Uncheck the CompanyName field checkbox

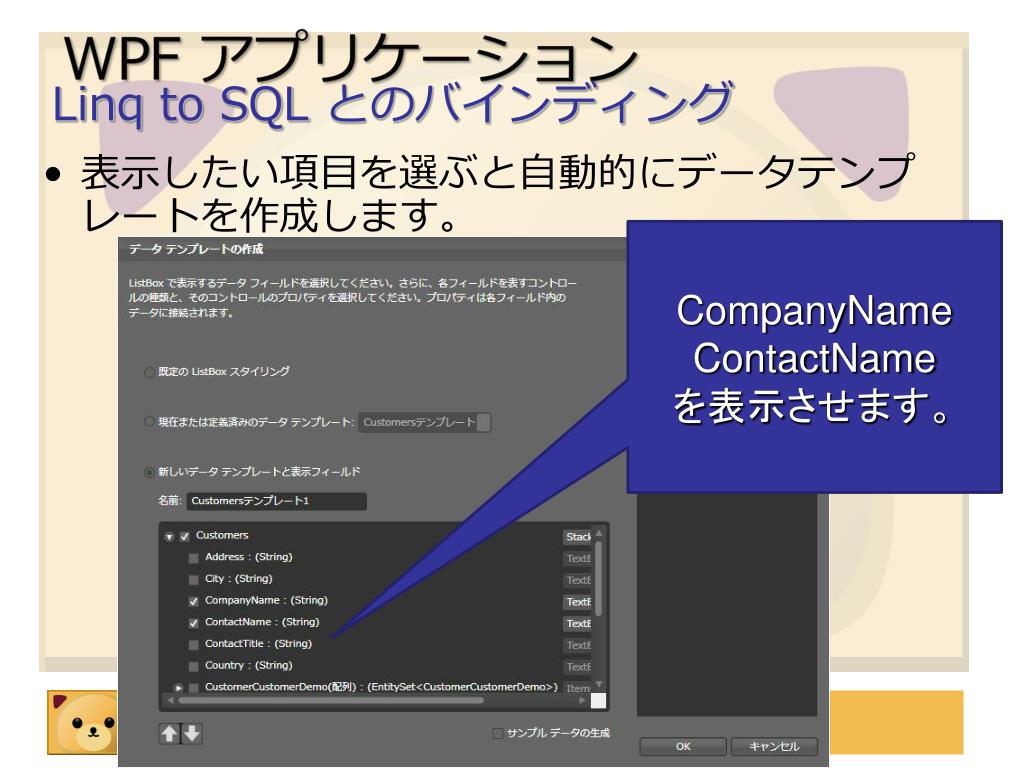pos(193,601)
